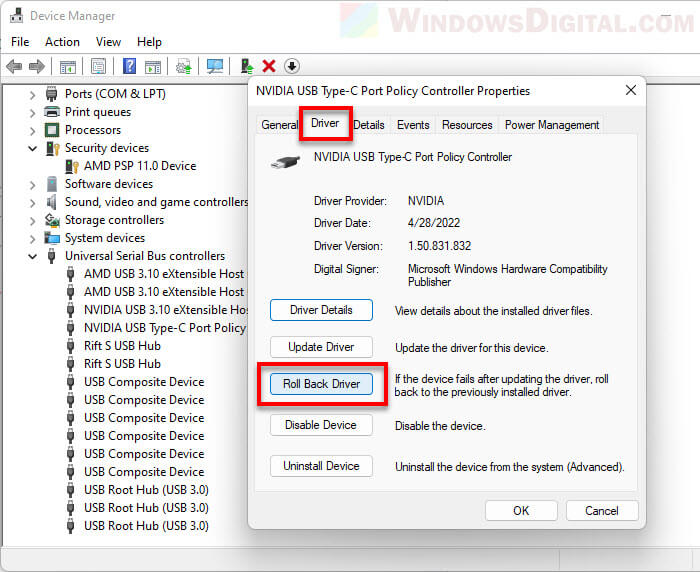
Task: Open the Power Management tab
Action: pyautogui.click(x=552, y=125)
